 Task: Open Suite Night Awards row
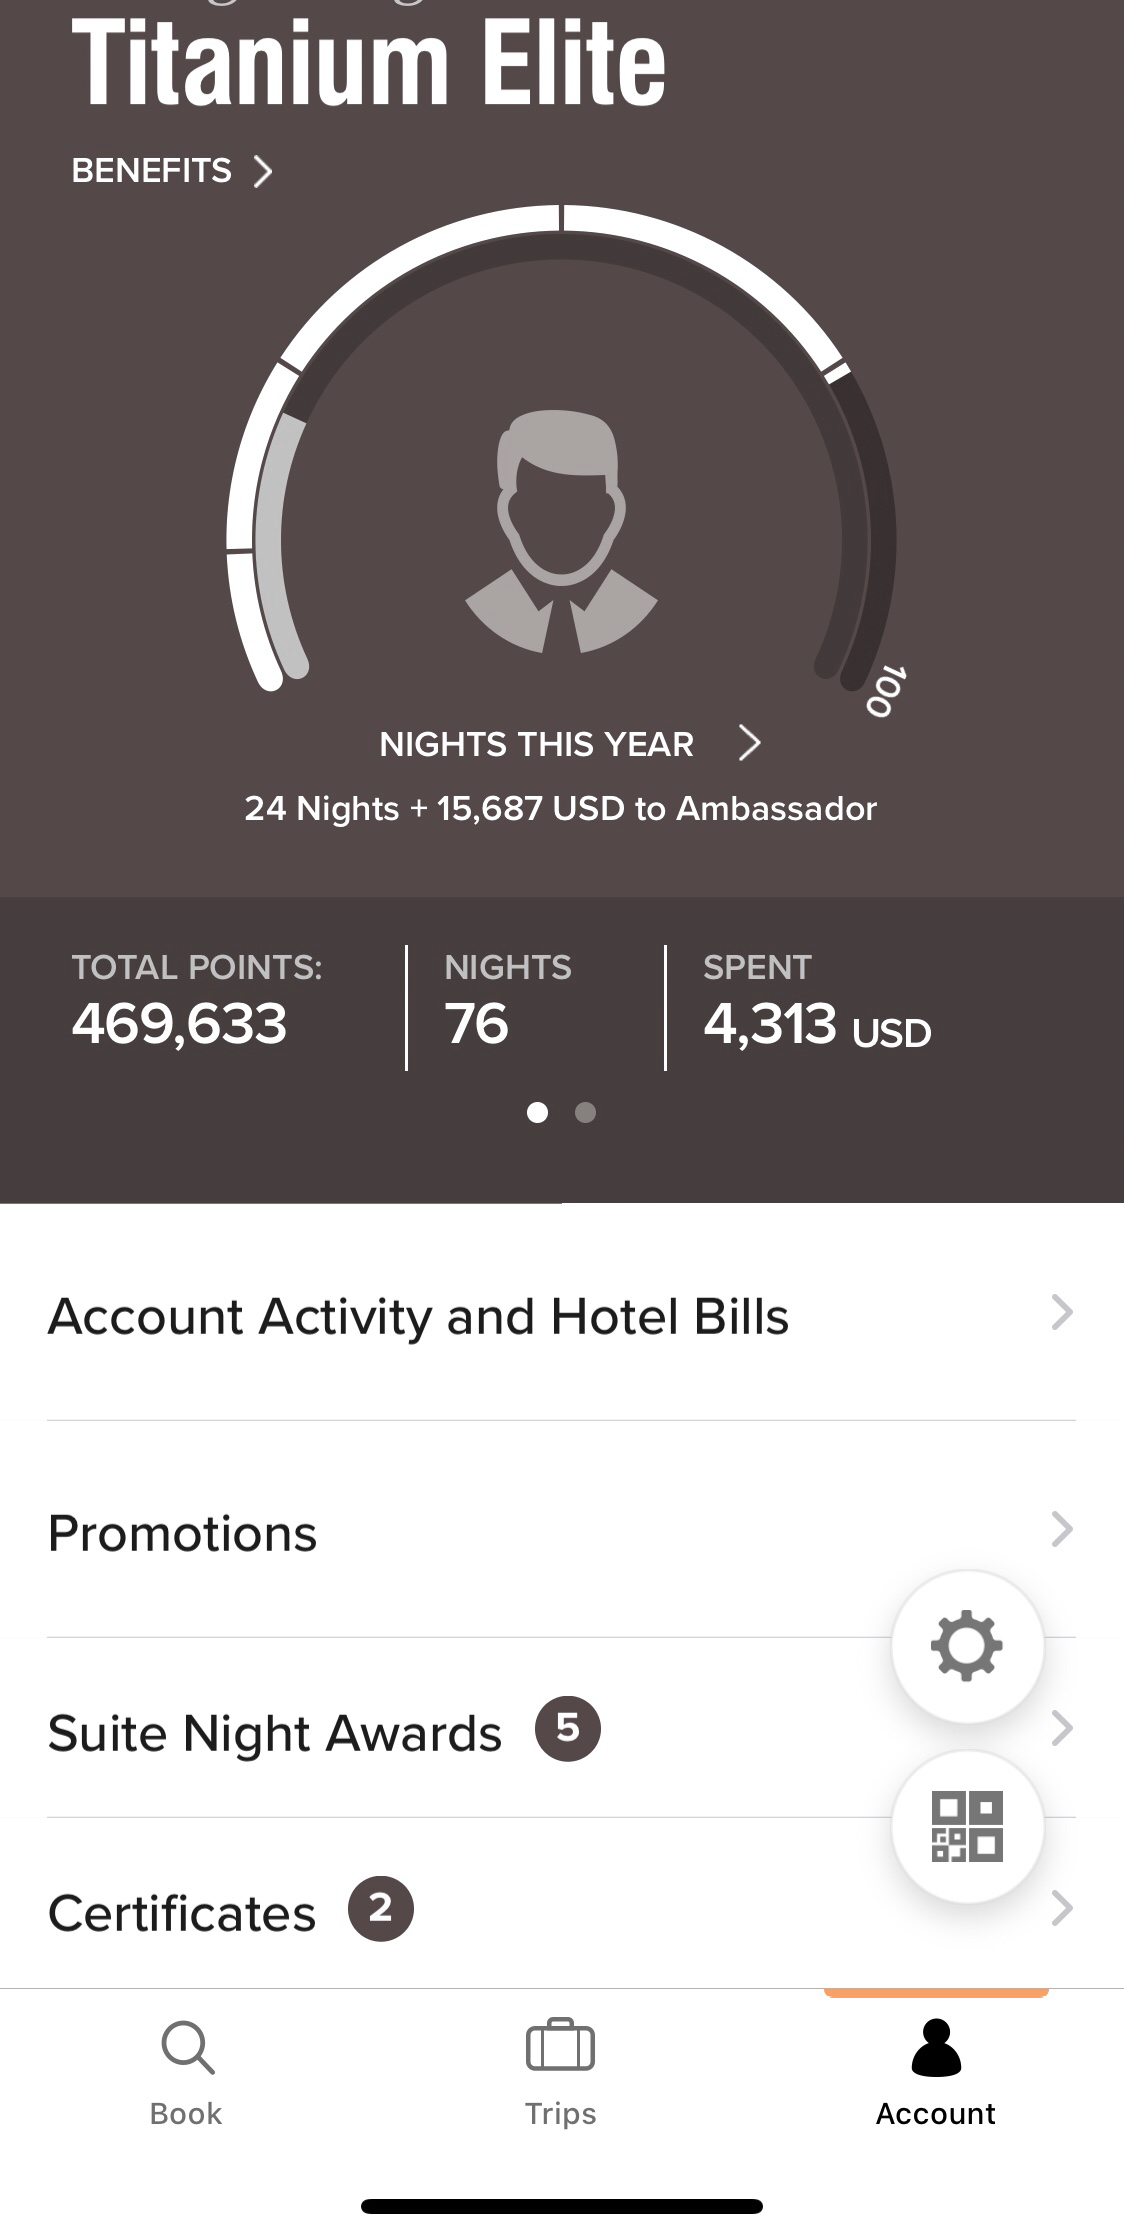tap(561, 1729)
